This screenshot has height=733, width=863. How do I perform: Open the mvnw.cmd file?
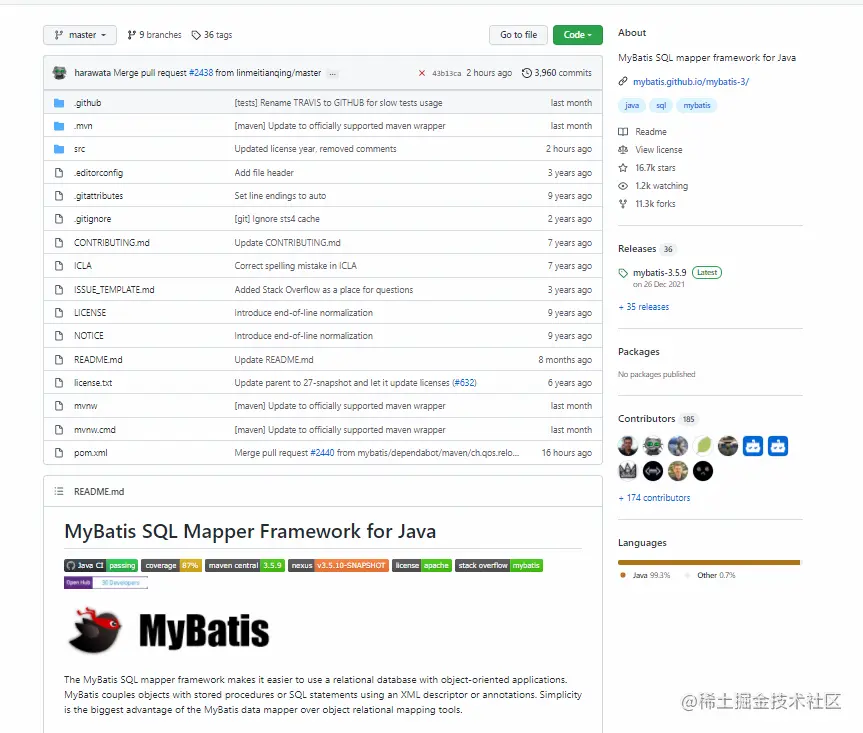[x=95, y=430]
